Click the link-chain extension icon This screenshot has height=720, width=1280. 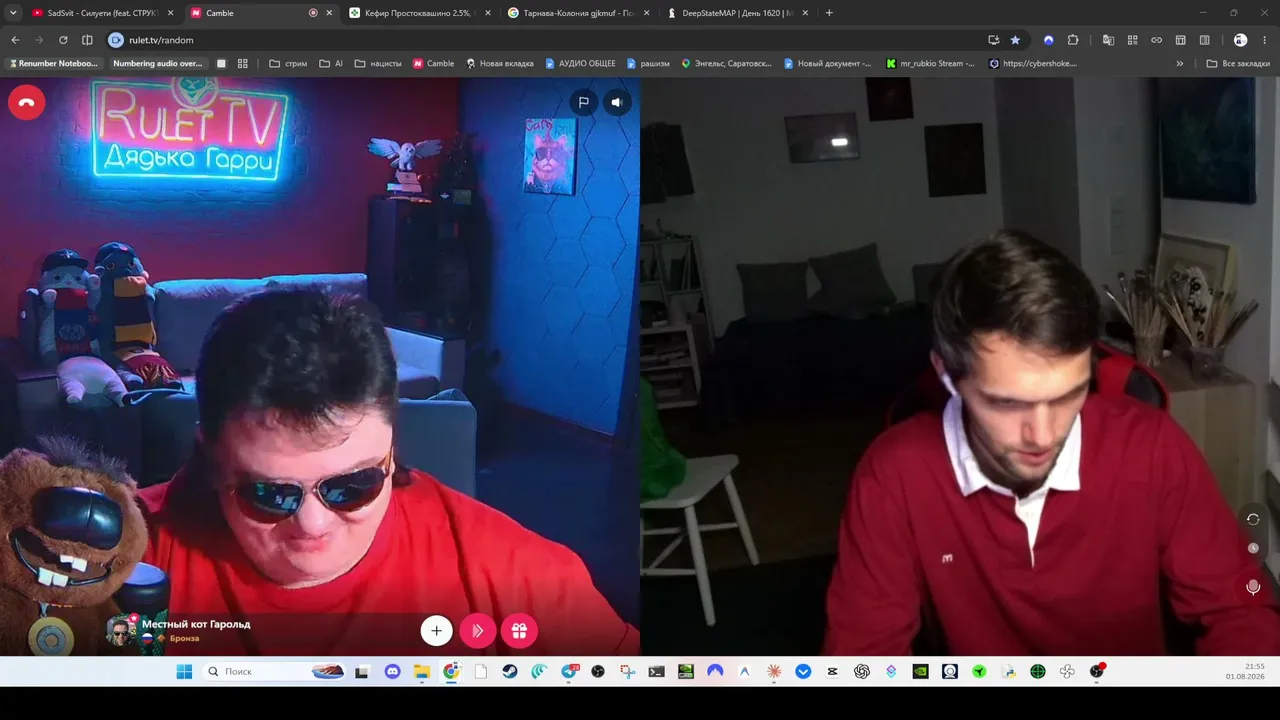point(1157,40)
